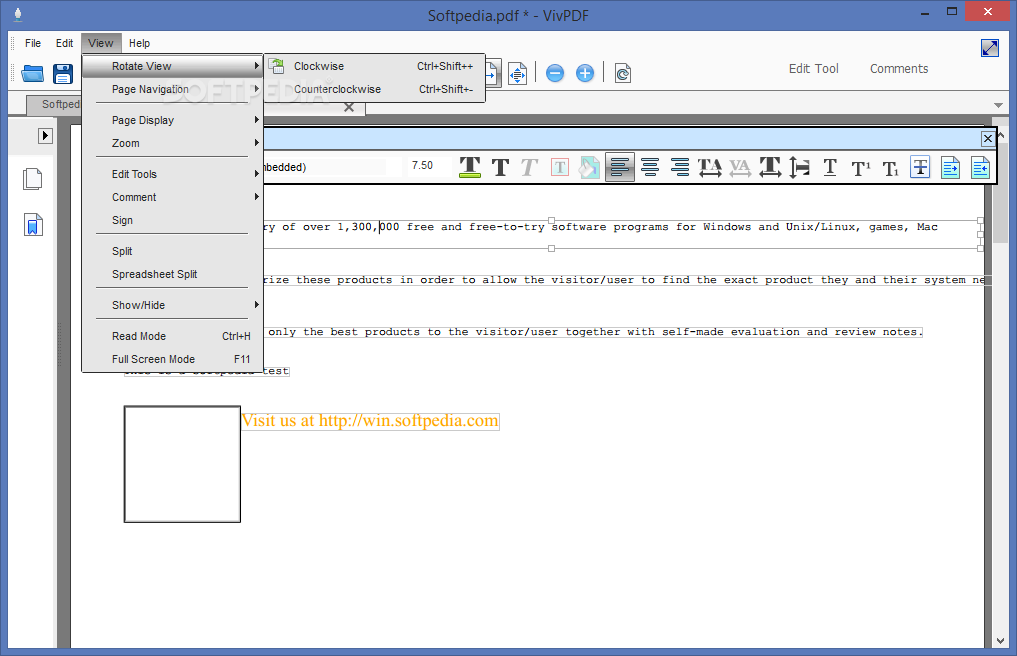Screen dimensions: 1017x656
Task: Enter Full Screen Mode from menu
Action: pyautogui.click(x=173, y=359)
